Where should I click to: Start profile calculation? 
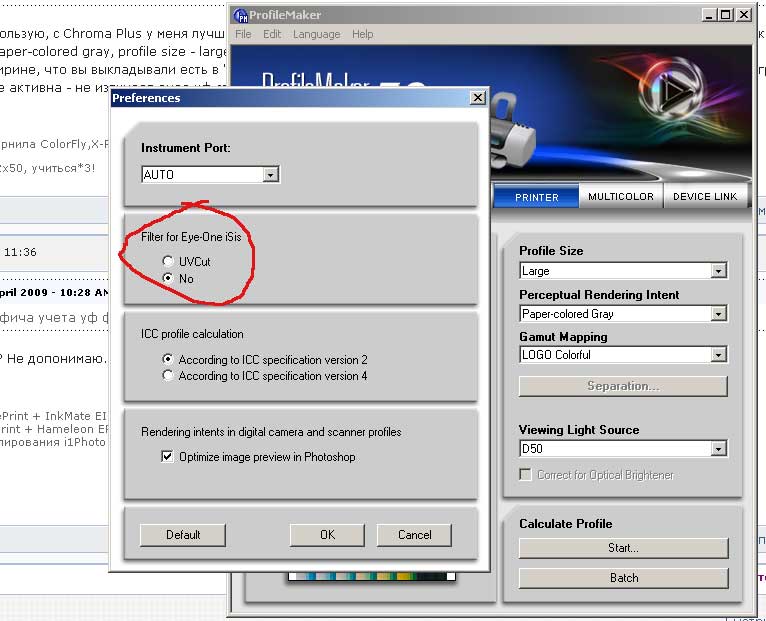tap(623, 548)
